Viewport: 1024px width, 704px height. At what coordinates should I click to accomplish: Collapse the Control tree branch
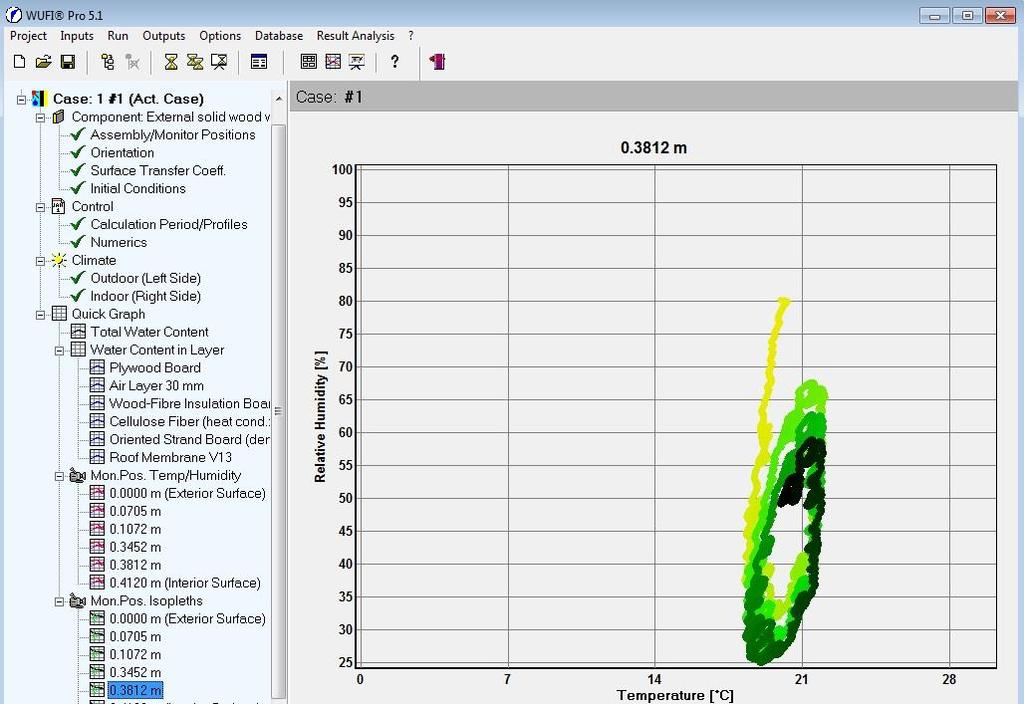[x=40, y=207]
